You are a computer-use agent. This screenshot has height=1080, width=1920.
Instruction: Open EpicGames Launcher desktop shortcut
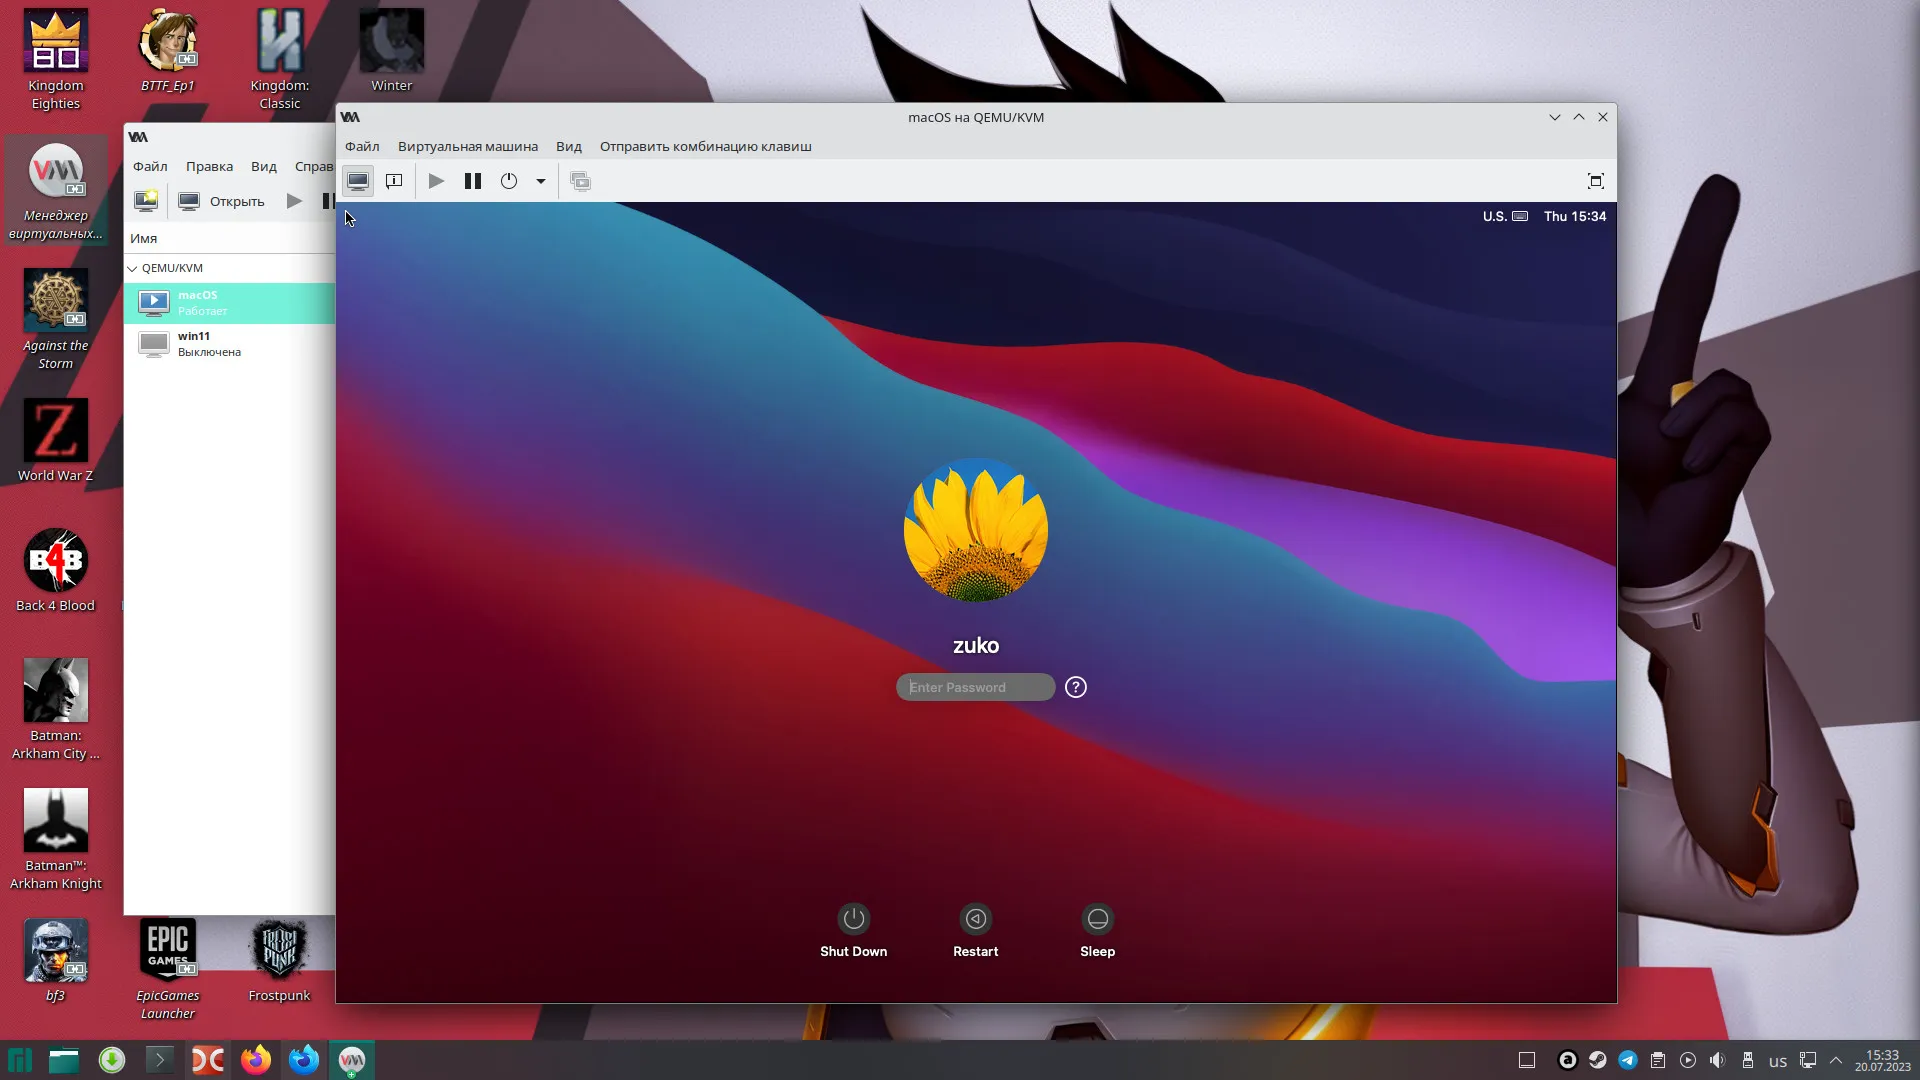click(x=168, y=970)
